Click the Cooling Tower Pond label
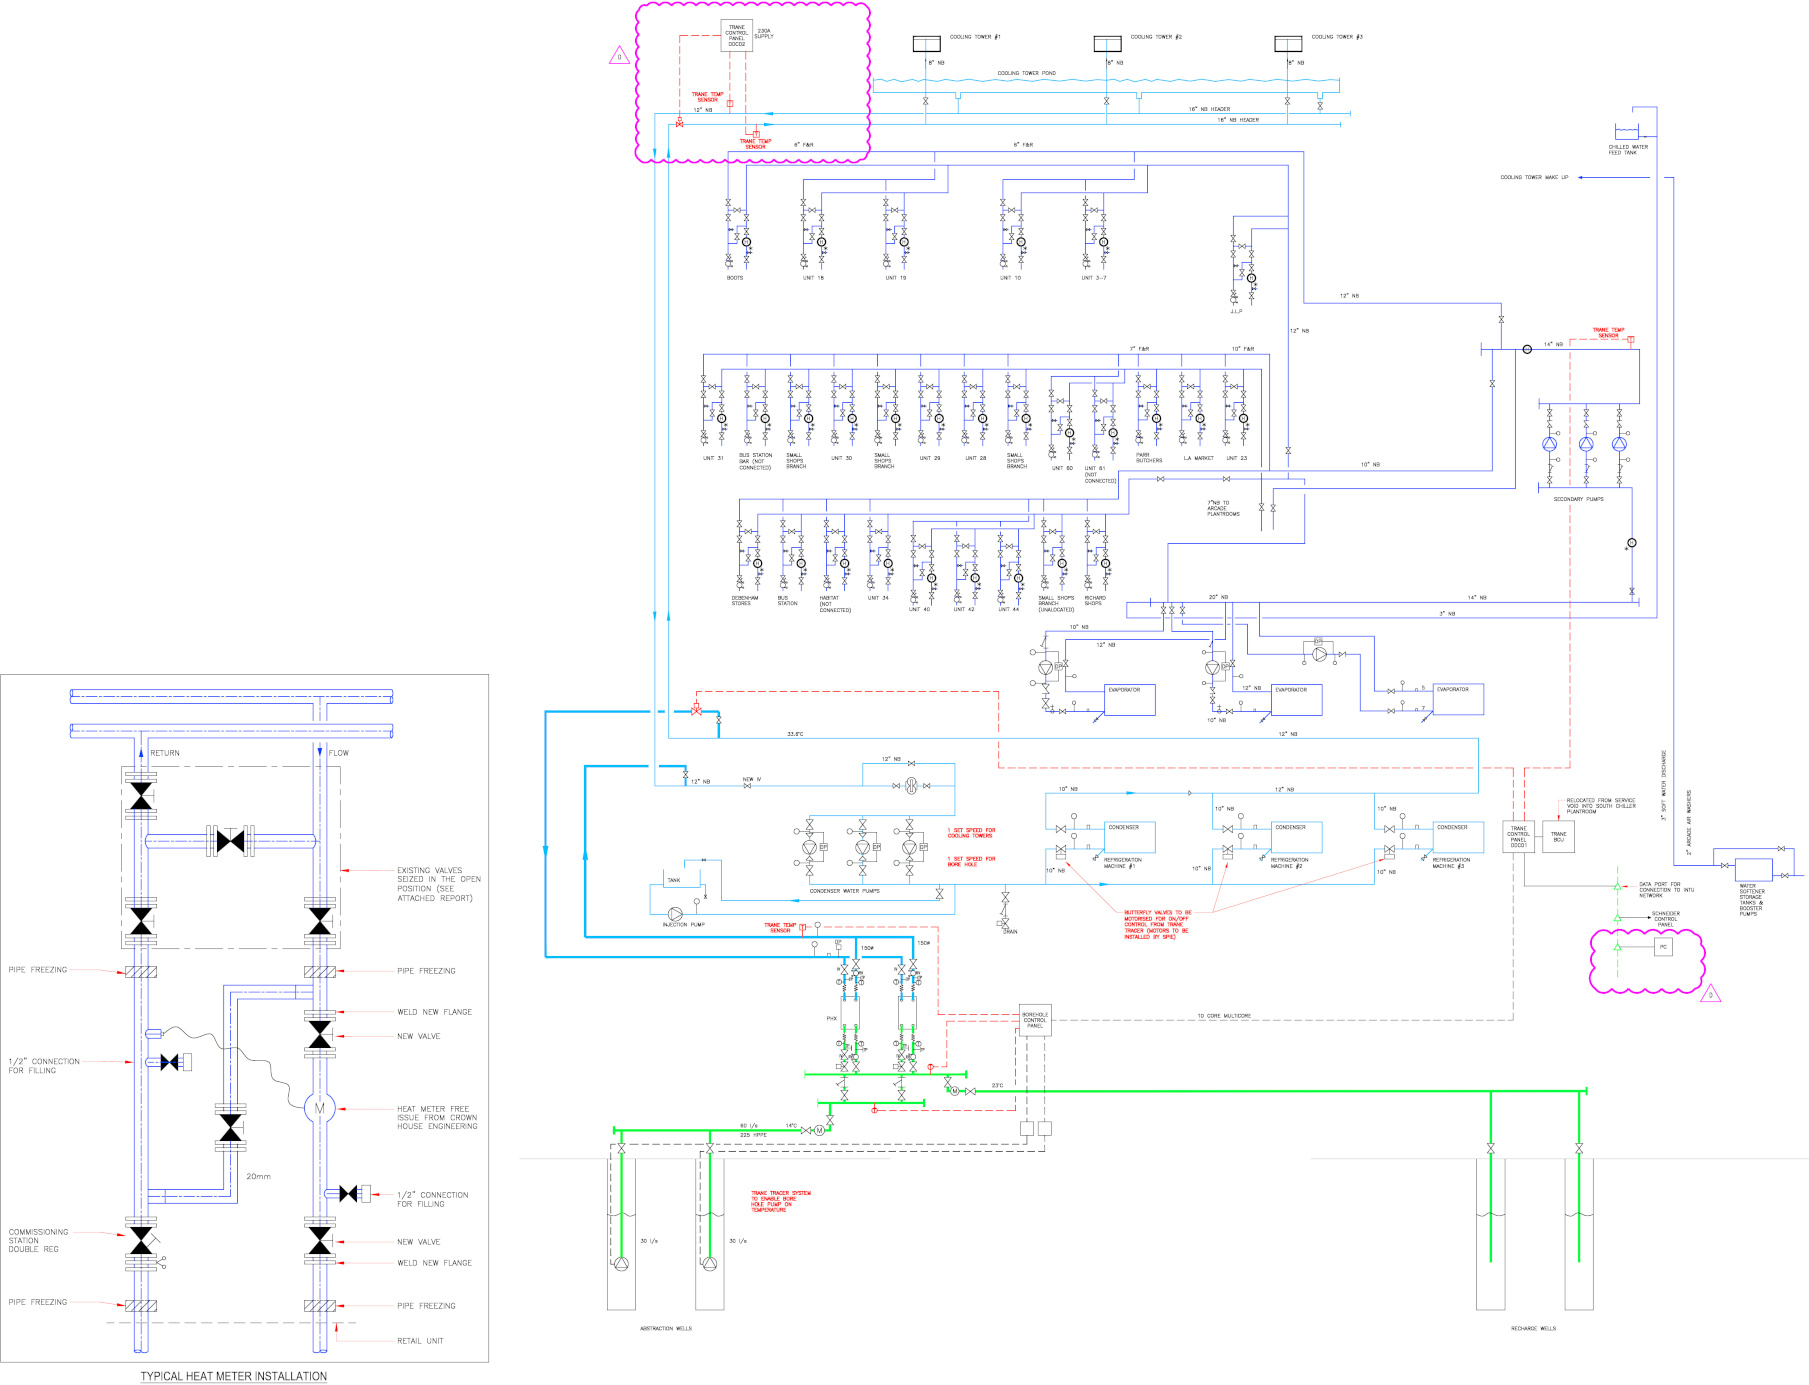1809x1385 pixels. [1026, 73]
